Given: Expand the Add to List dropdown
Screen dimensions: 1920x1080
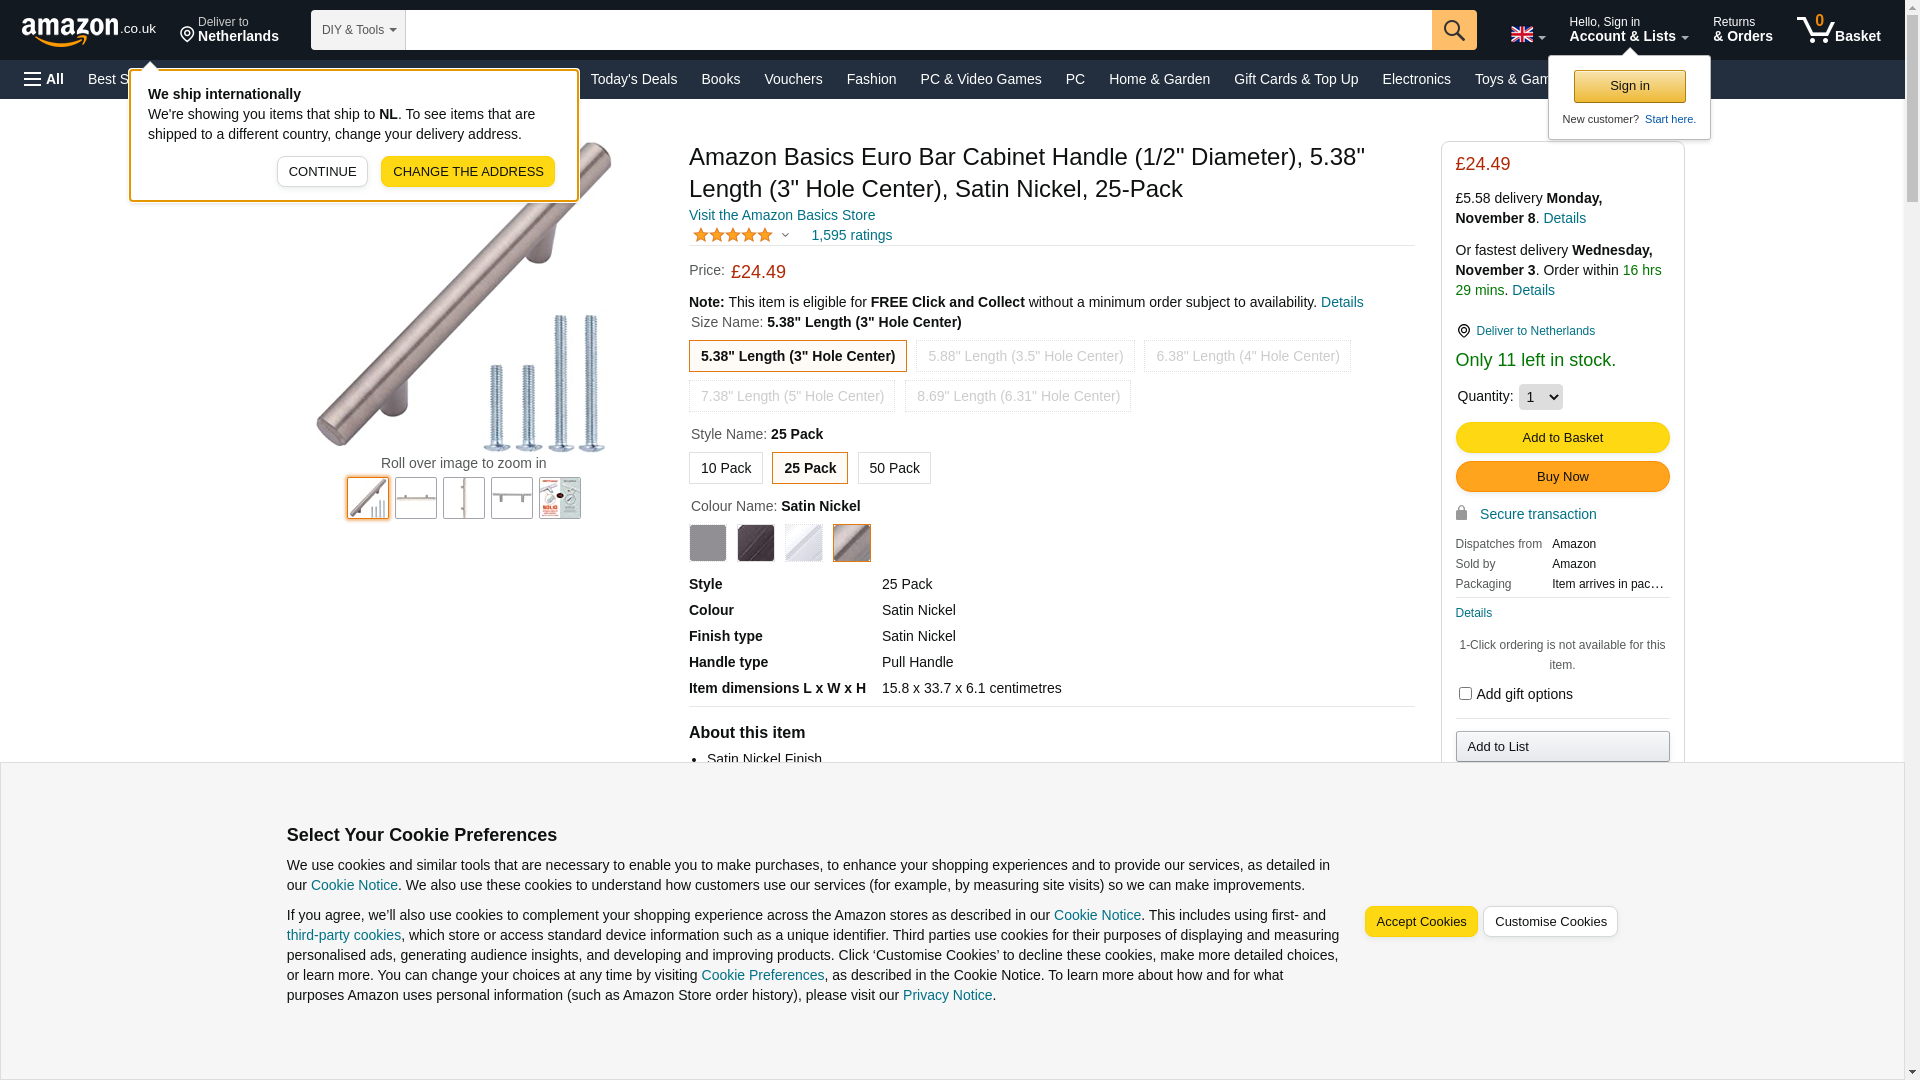Looking at the screenshot, I should (1561, 747).
